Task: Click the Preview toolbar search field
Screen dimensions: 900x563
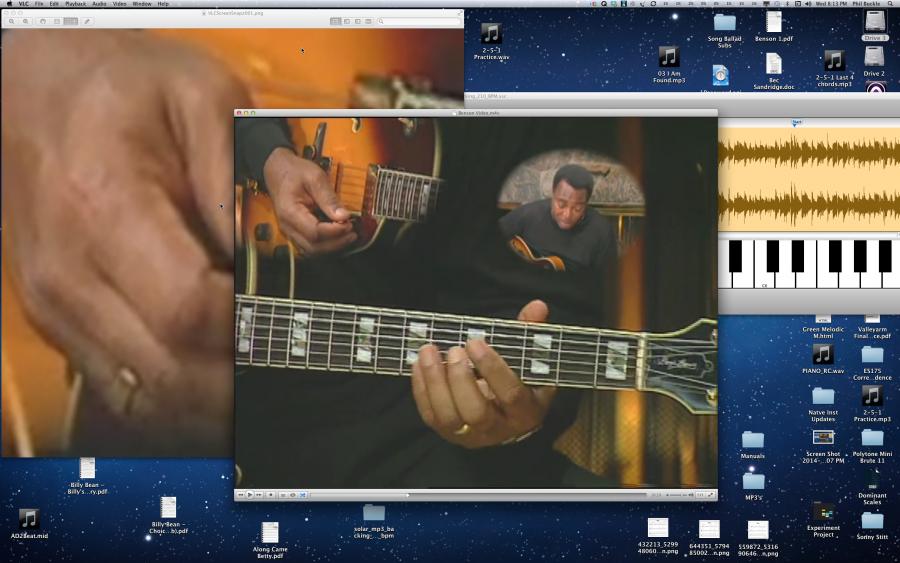Action: coord(418,21)
